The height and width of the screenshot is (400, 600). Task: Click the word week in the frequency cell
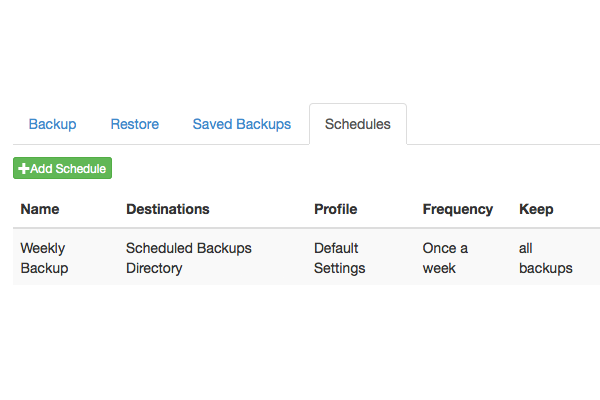[x=439, y=268]
